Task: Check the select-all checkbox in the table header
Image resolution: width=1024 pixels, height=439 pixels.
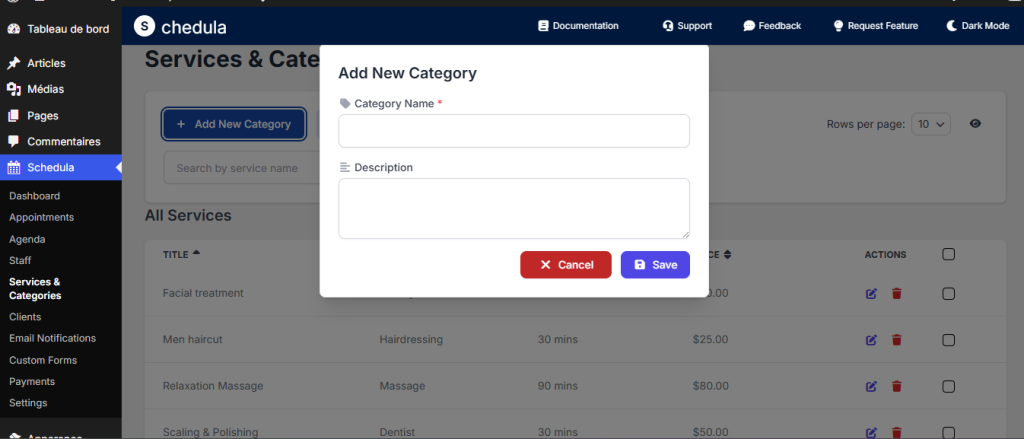Action: 948,254
